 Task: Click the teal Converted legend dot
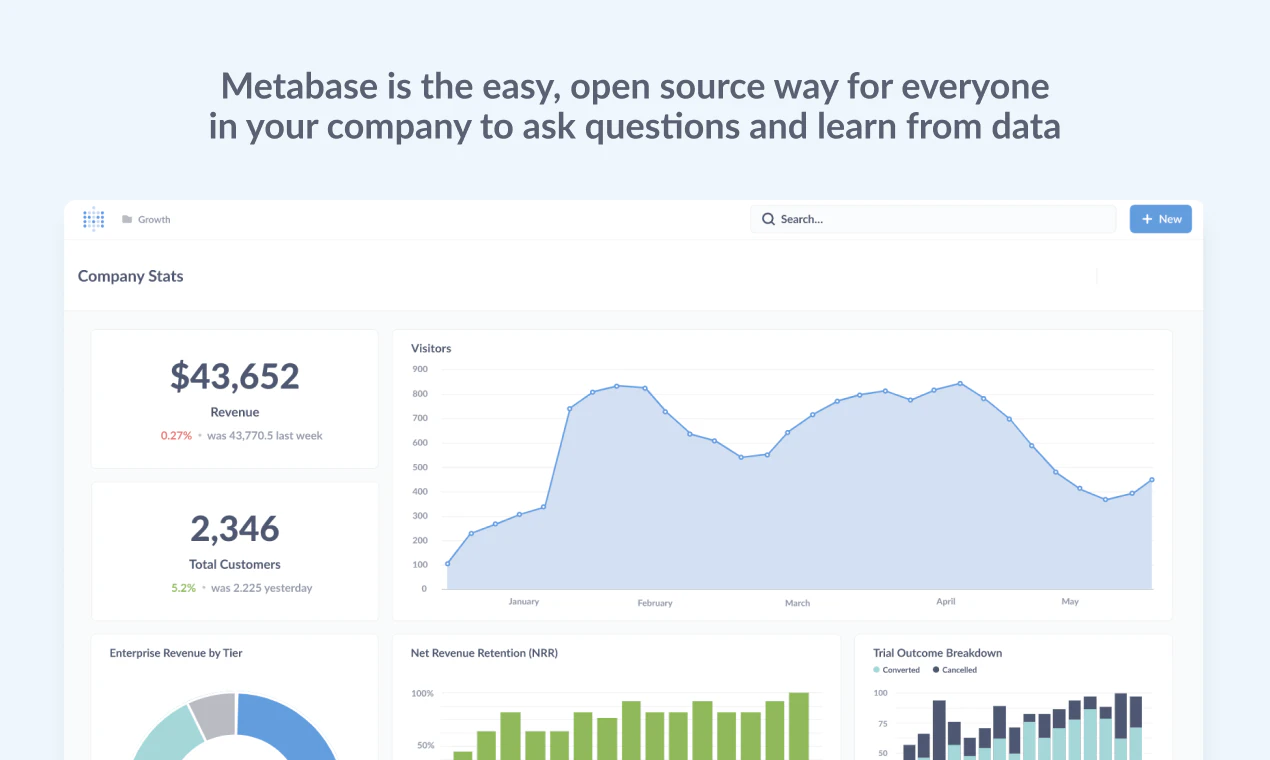coord(877,670)
